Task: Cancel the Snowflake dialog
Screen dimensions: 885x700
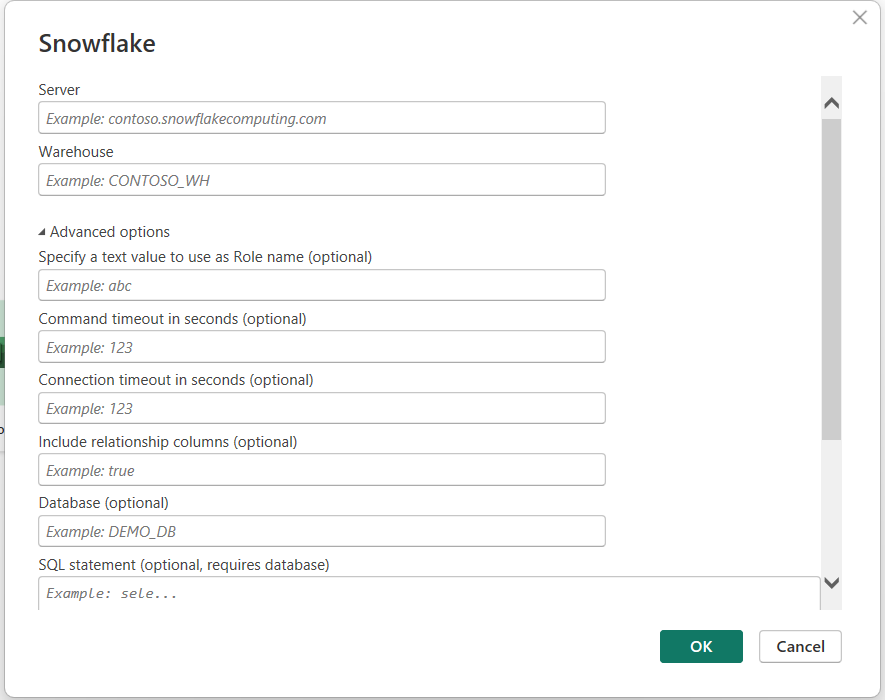Action: pos(800,646)
